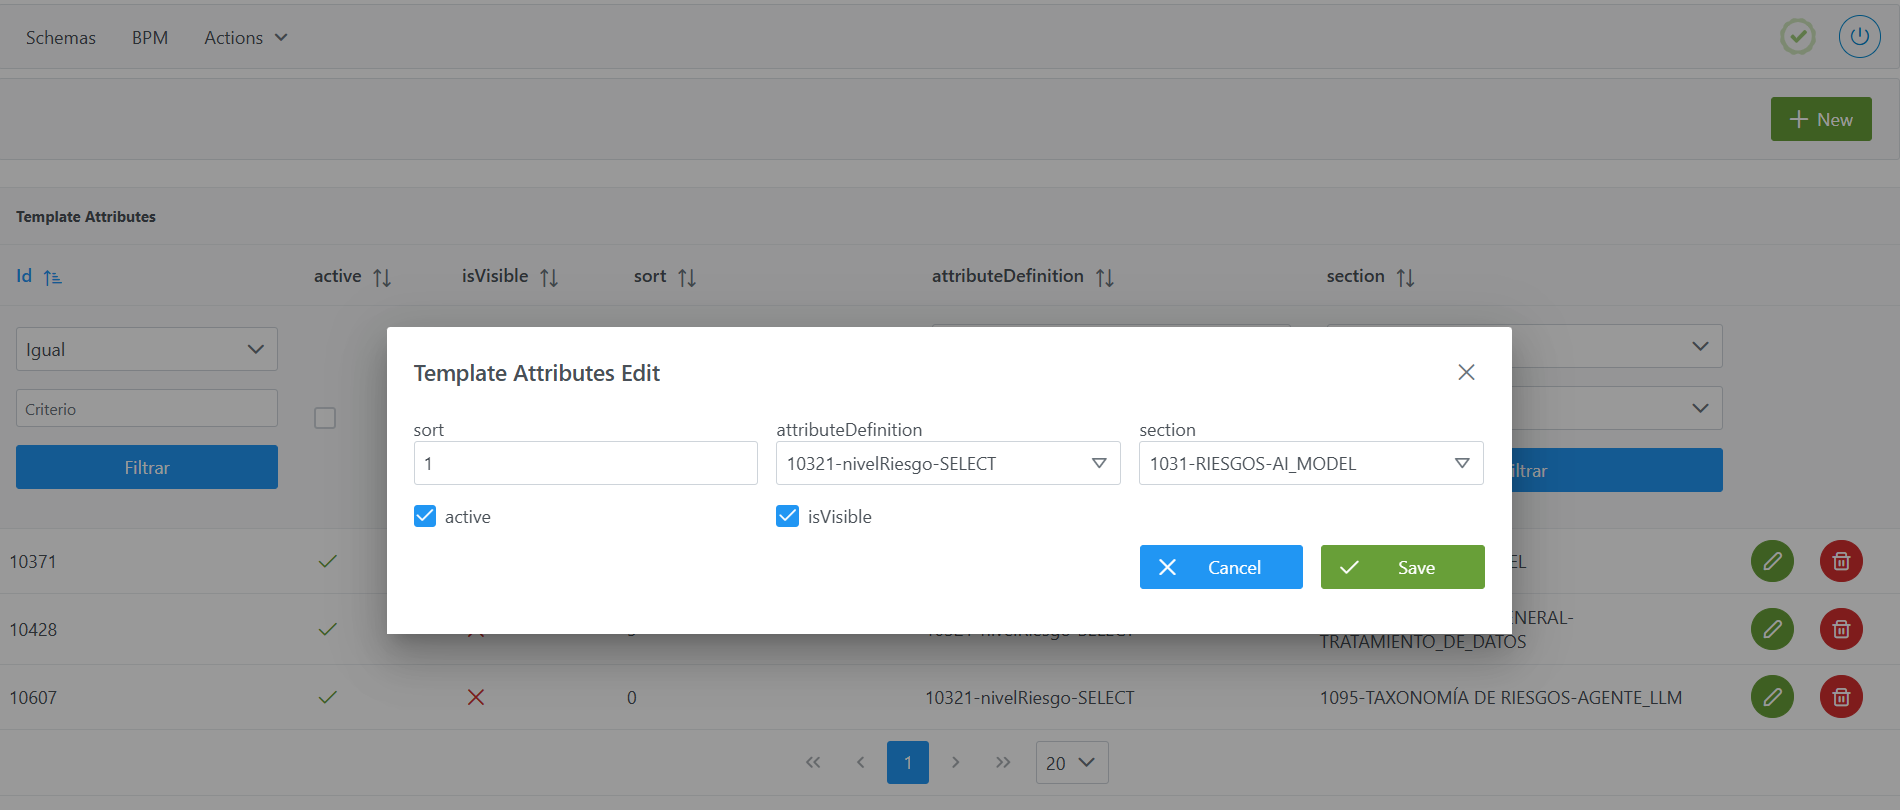This screenshot has width=1900, height=810.
Task: Open the attributeDefinition dropdown
Action: pos(947,463)
